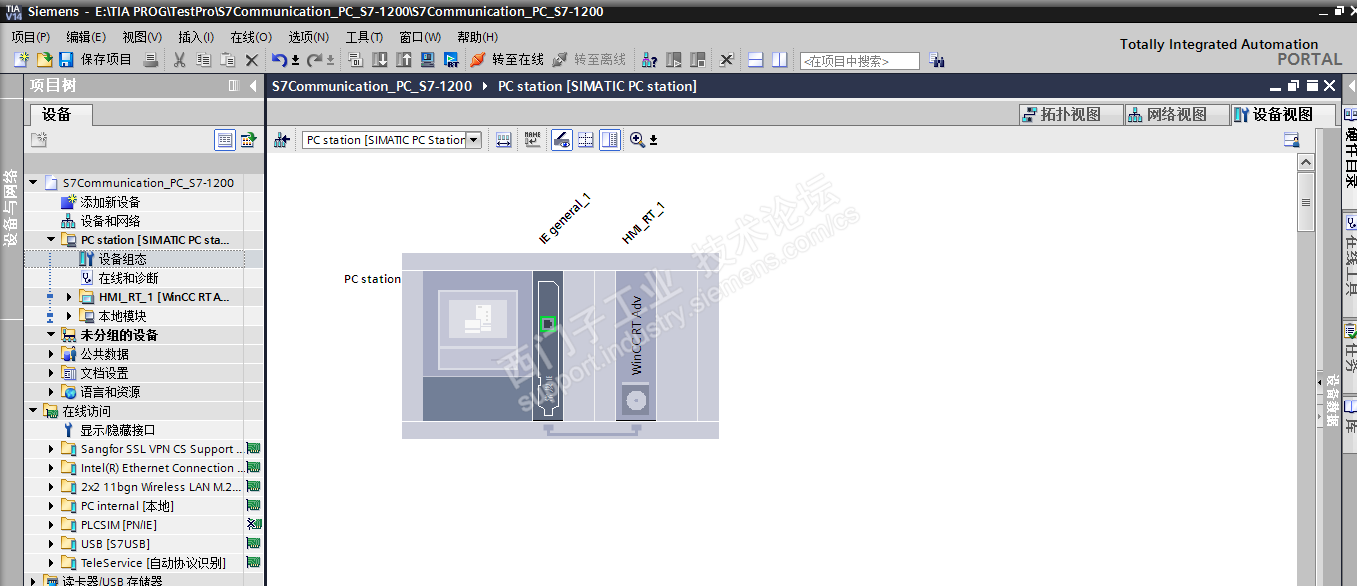The image size is (1357, 586).
Task: Click the compile icon in toolbar
Action: click(355, 60)
